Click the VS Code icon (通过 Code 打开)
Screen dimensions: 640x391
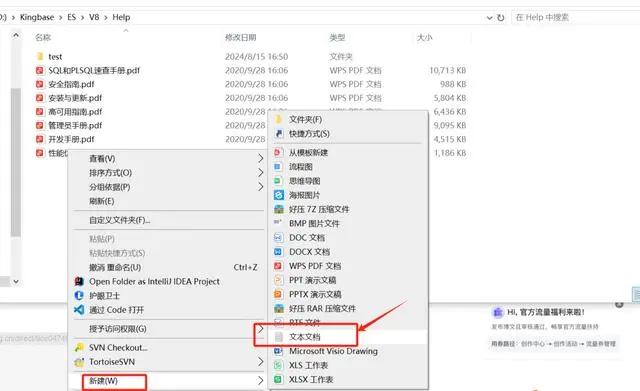[79, 310]
